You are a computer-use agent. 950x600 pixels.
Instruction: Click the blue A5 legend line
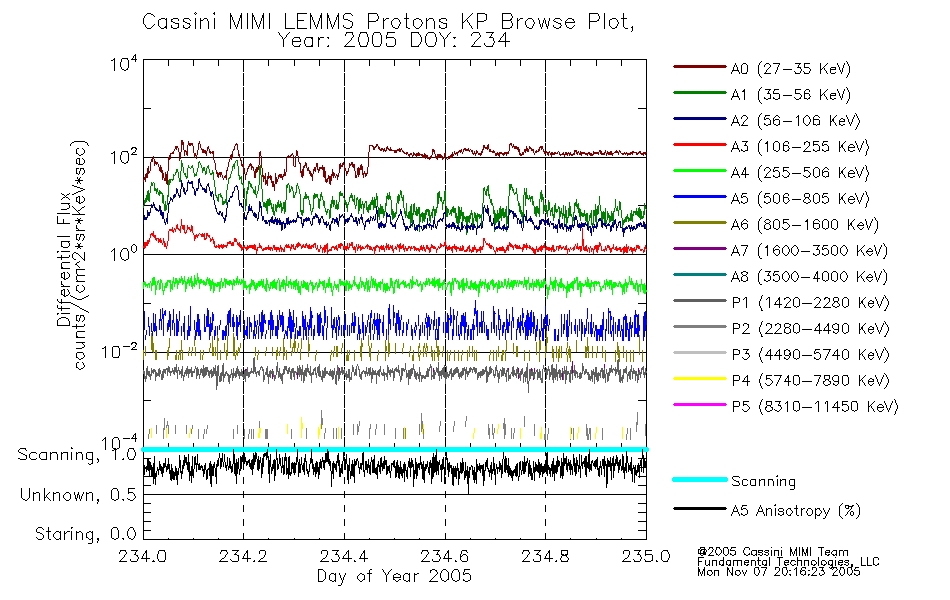[700, 197]
